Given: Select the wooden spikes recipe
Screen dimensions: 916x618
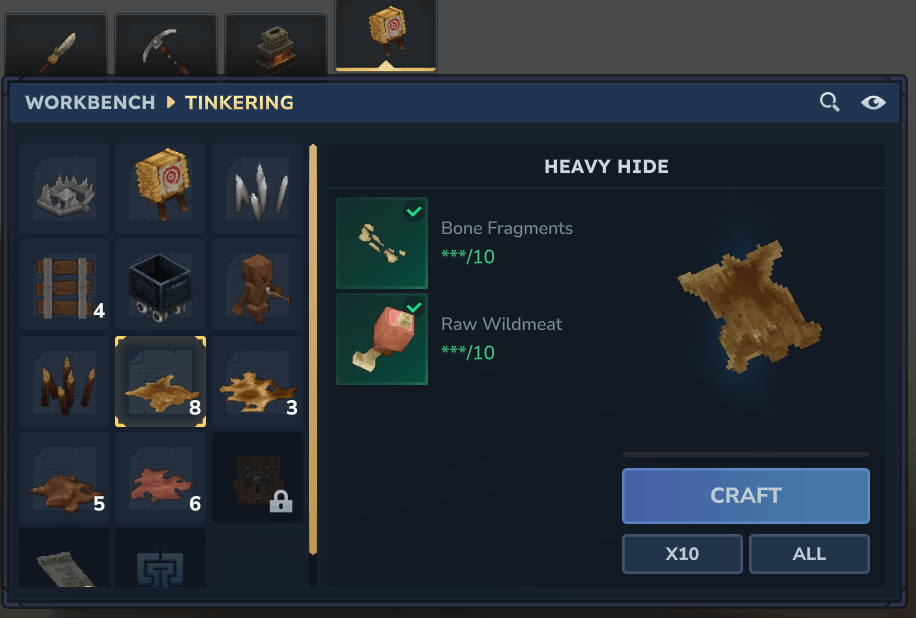Looking at the screenshot, I should 64,381.
